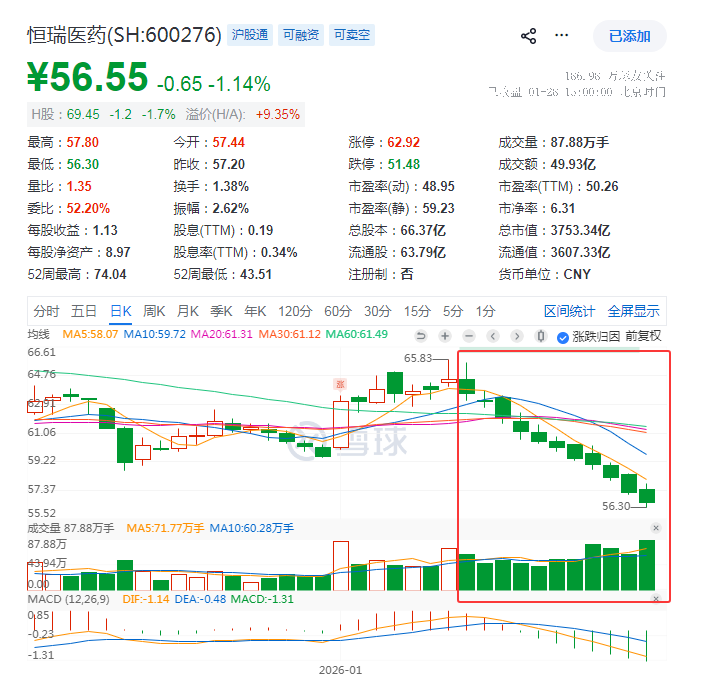The image size is (701, 682).
Task: Click the H股 price 69.45
Action: [83, 114]
